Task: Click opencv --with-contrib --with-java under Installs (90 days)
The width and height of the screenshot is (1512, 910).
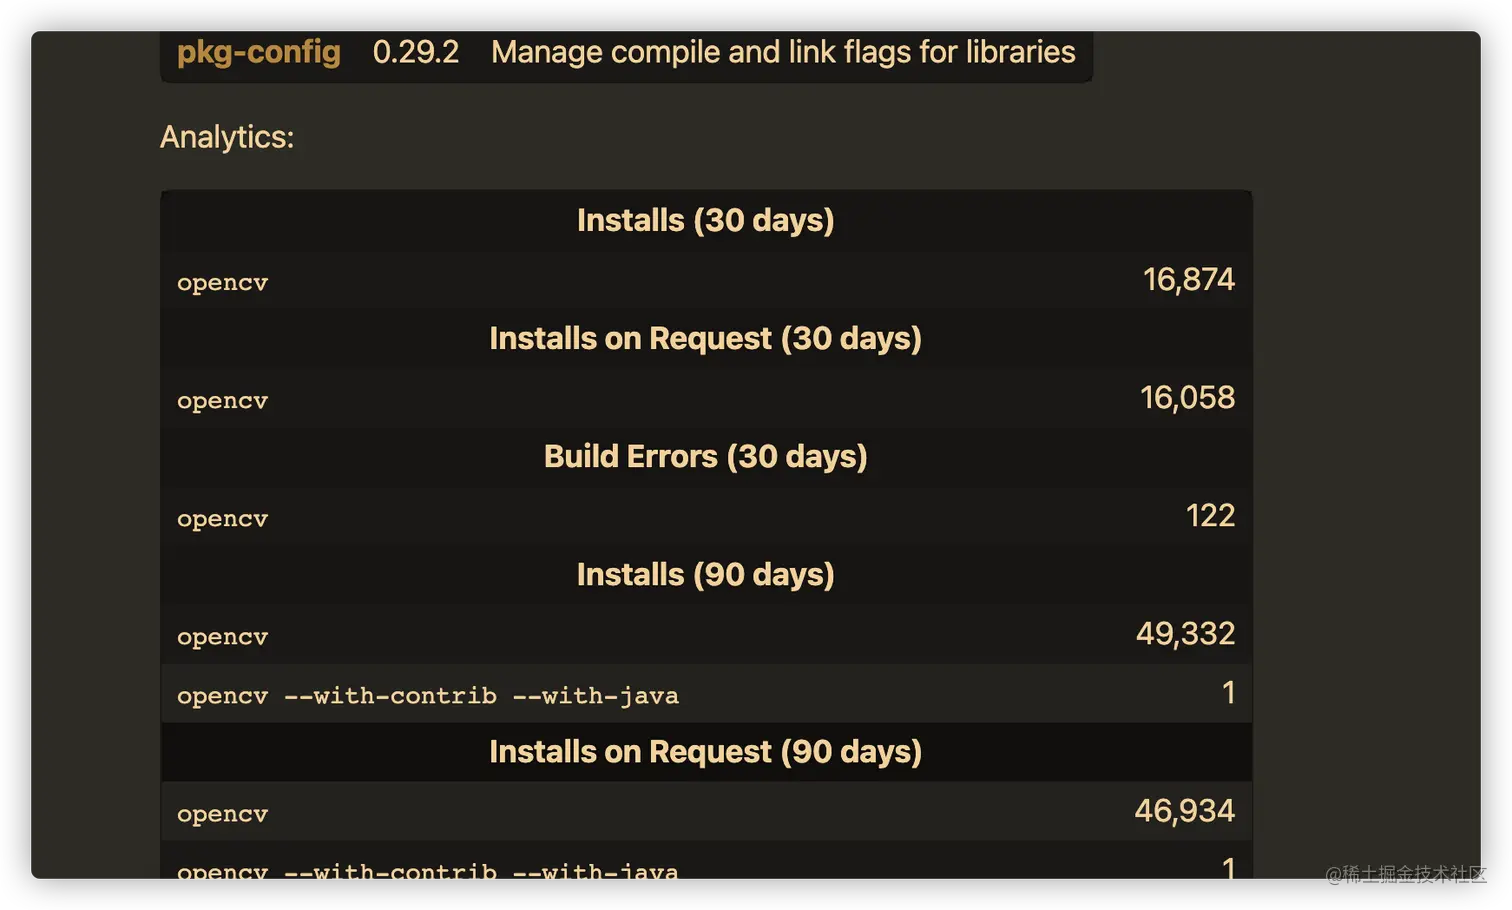Action: point(427,696)
